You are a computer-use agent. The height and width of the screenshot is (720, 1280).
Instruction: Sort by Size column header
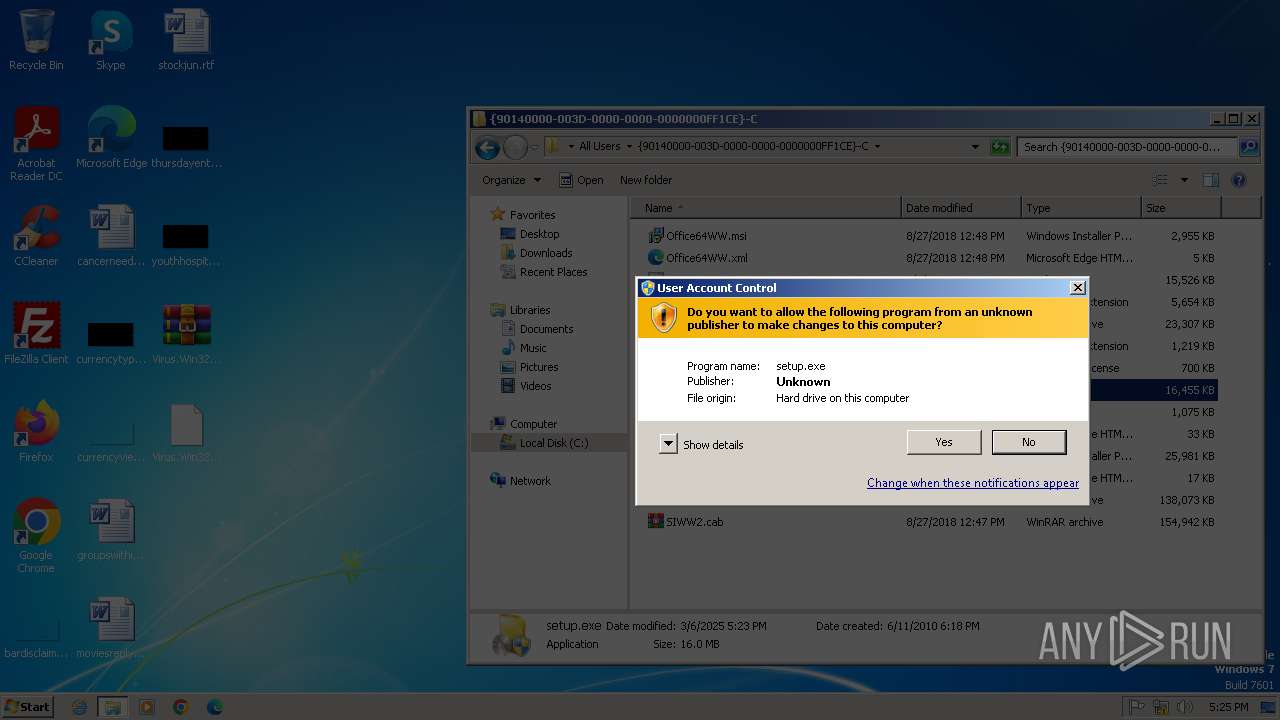1181,208
